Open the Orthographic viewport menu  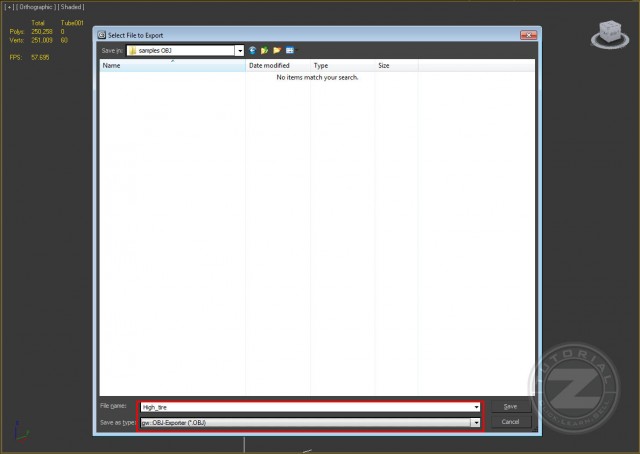click(x=34, y=6)
